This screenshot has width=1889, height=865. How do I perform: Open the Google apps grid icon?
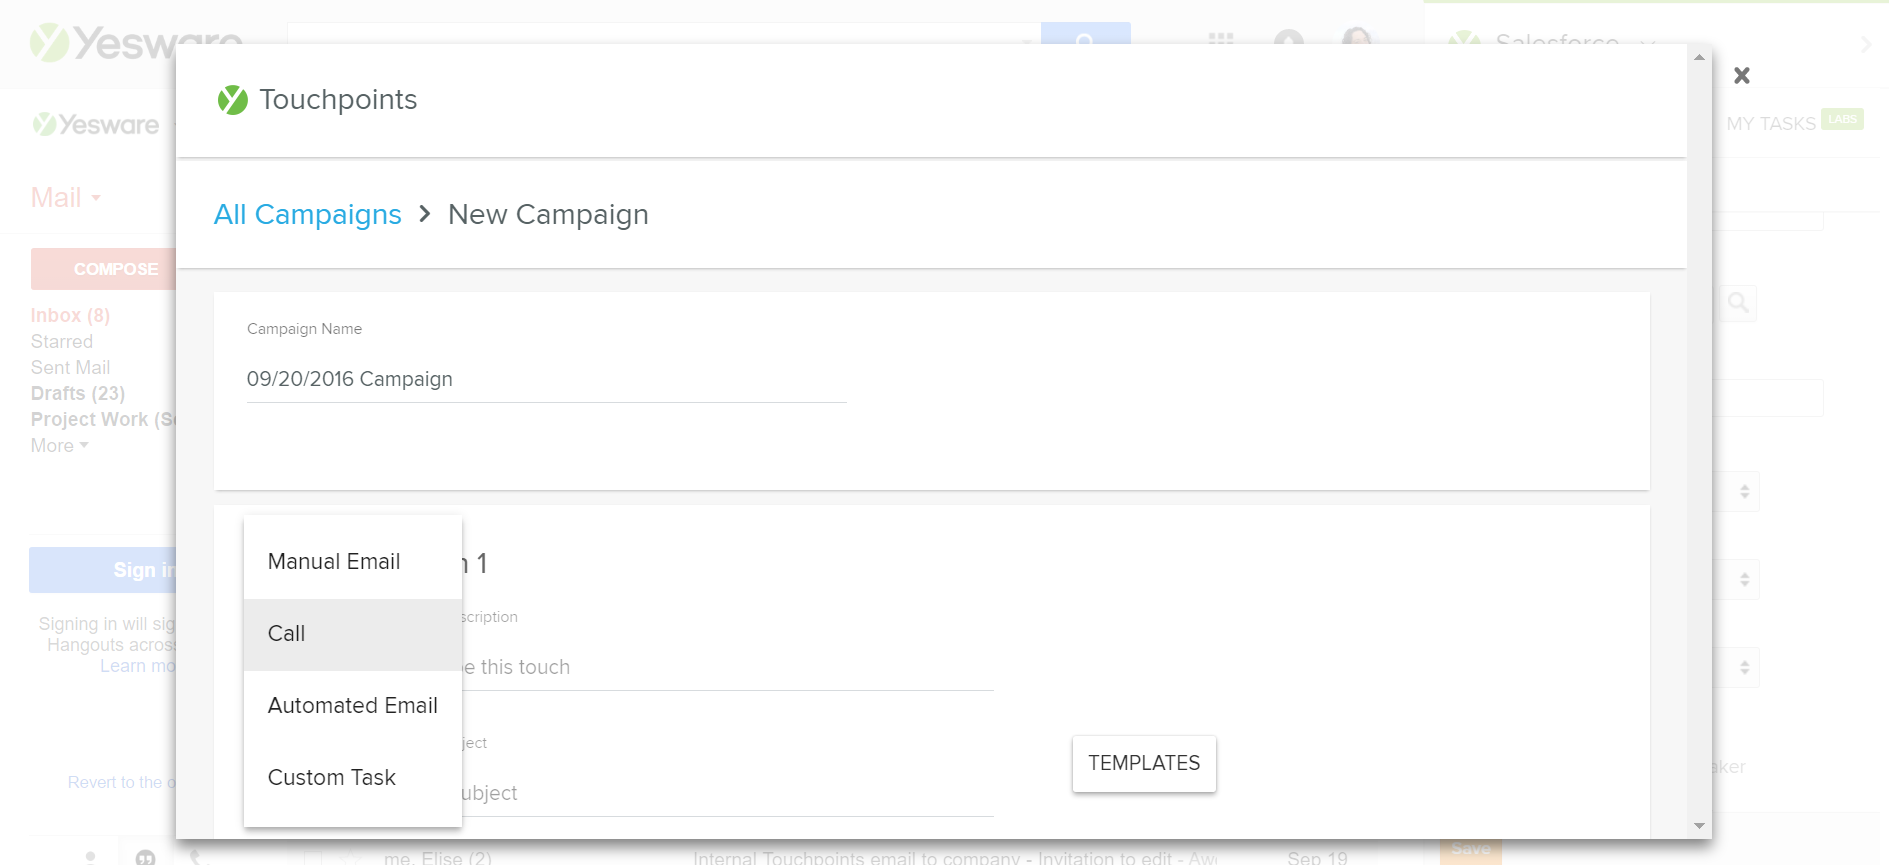tap(1221, 39)
